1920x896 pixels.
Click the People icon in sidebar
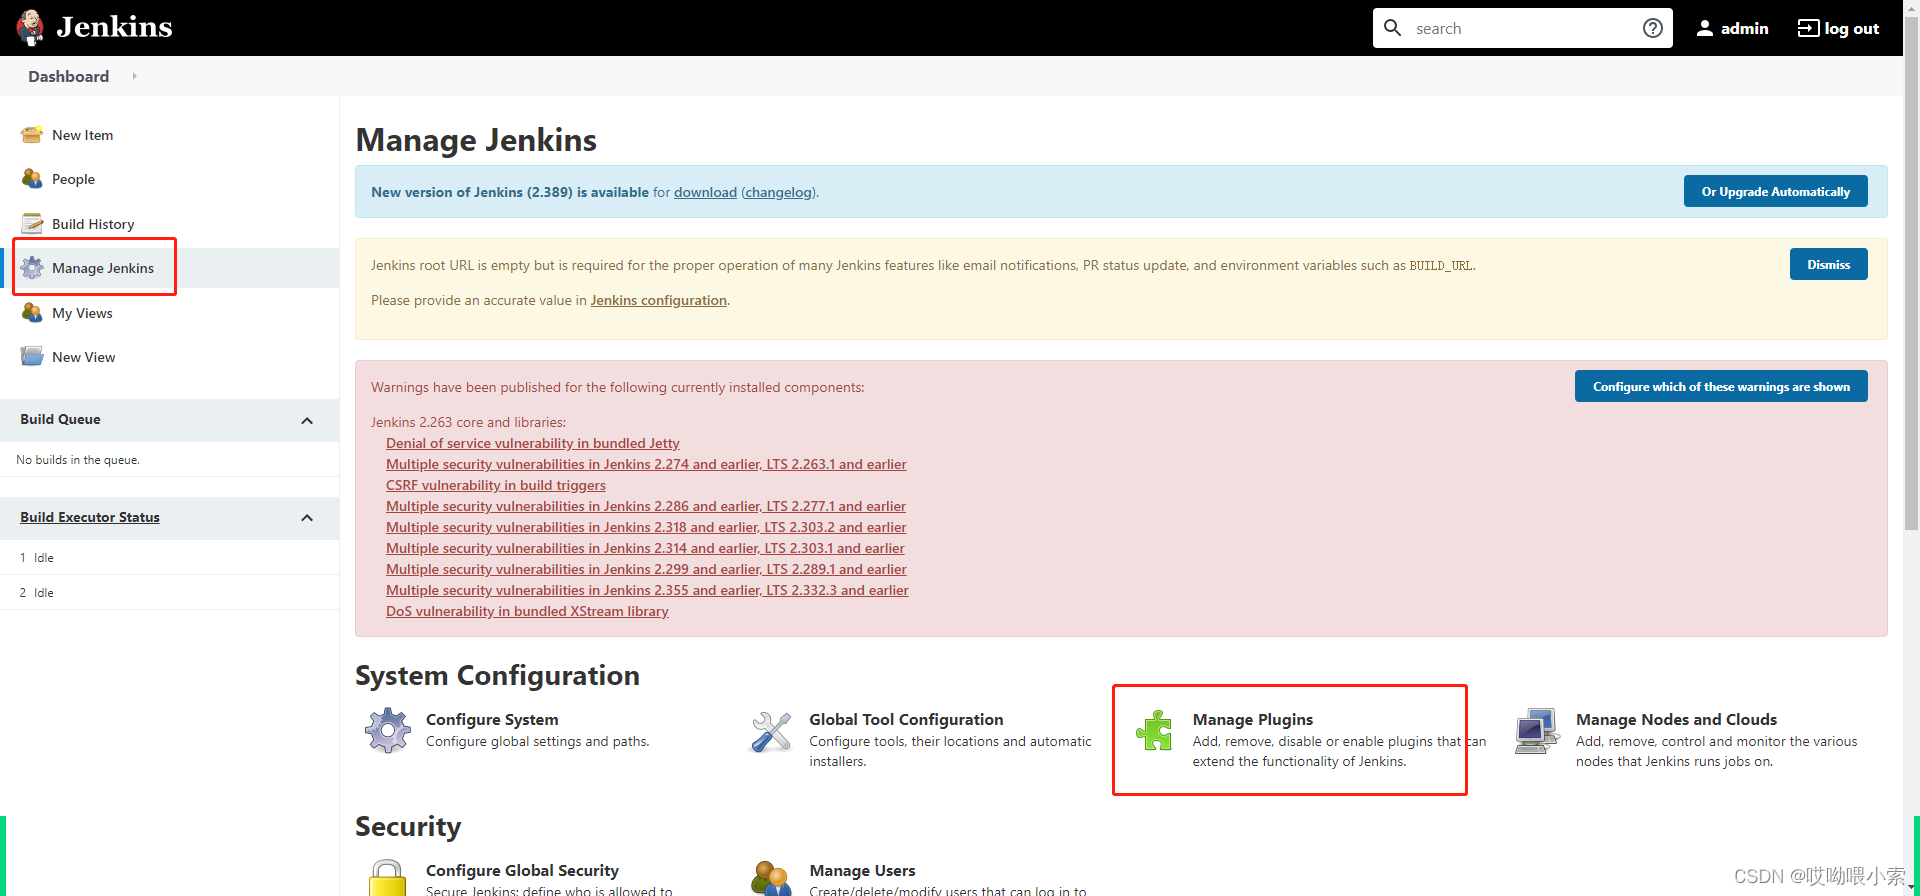pos(32,179)
